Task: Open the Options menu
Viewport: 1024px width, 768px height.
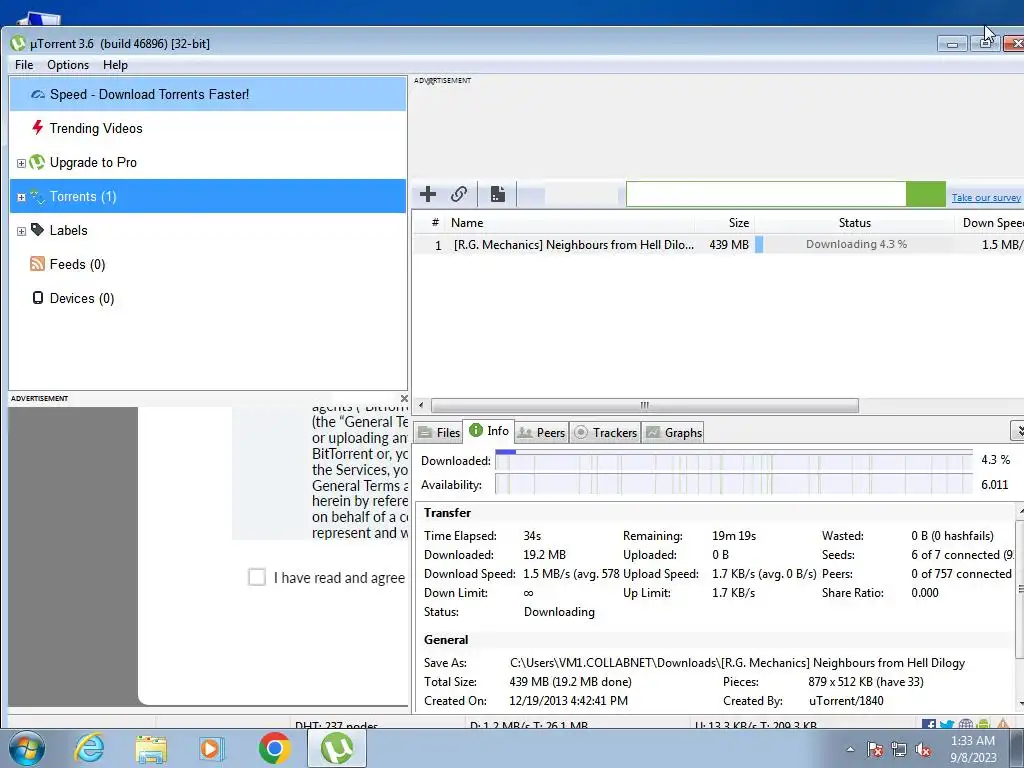Action: click(x=68, y=65)
